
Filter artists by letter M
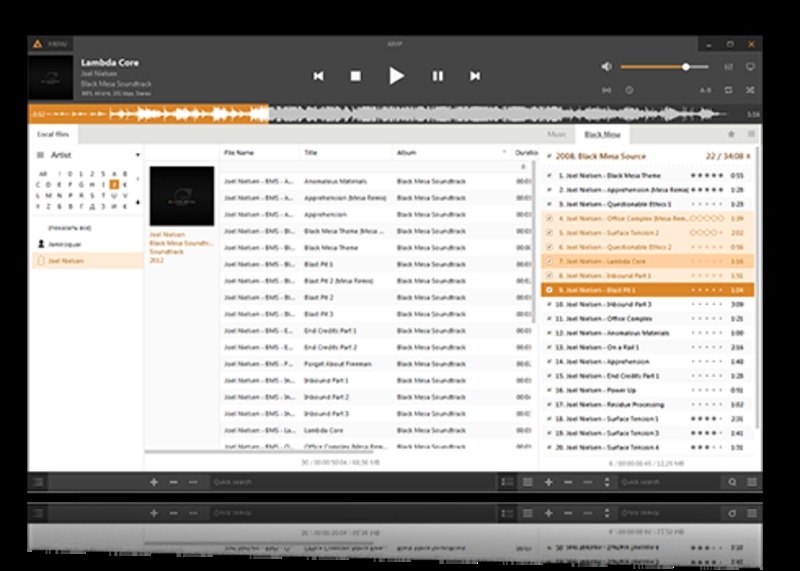coord(48,195)
